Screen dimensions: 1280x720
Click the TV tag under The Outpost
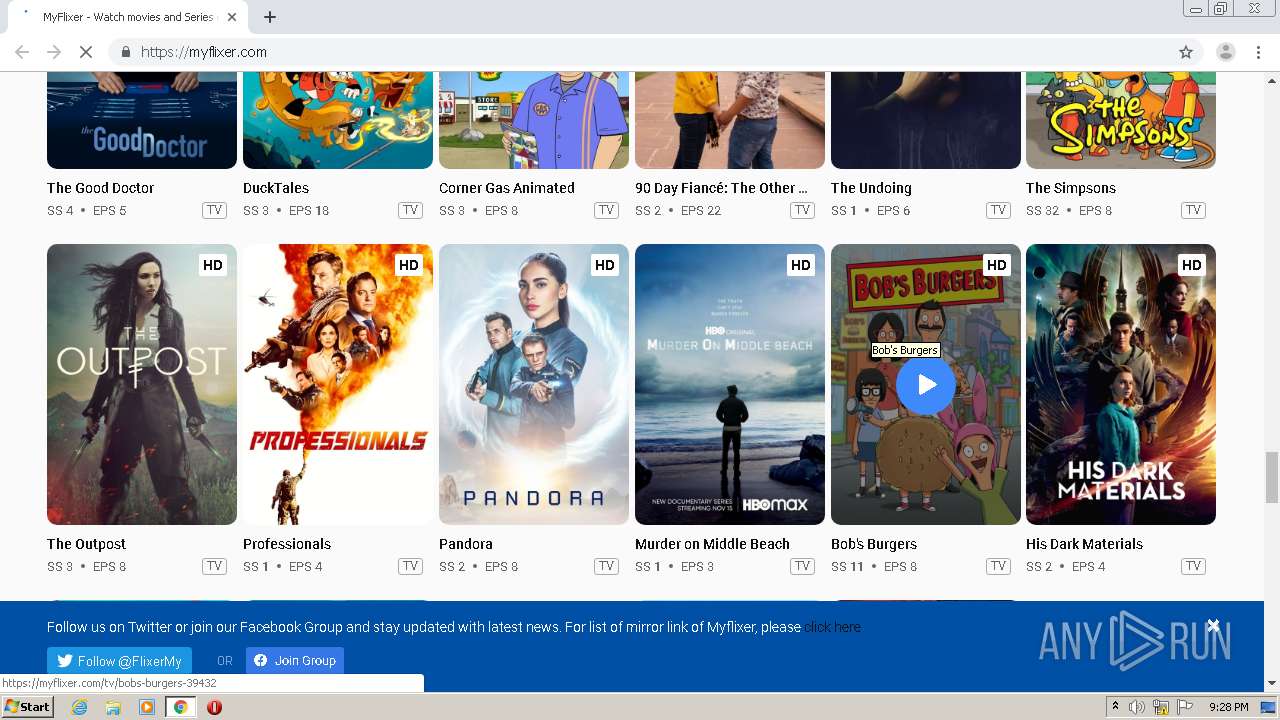(214, 566)
